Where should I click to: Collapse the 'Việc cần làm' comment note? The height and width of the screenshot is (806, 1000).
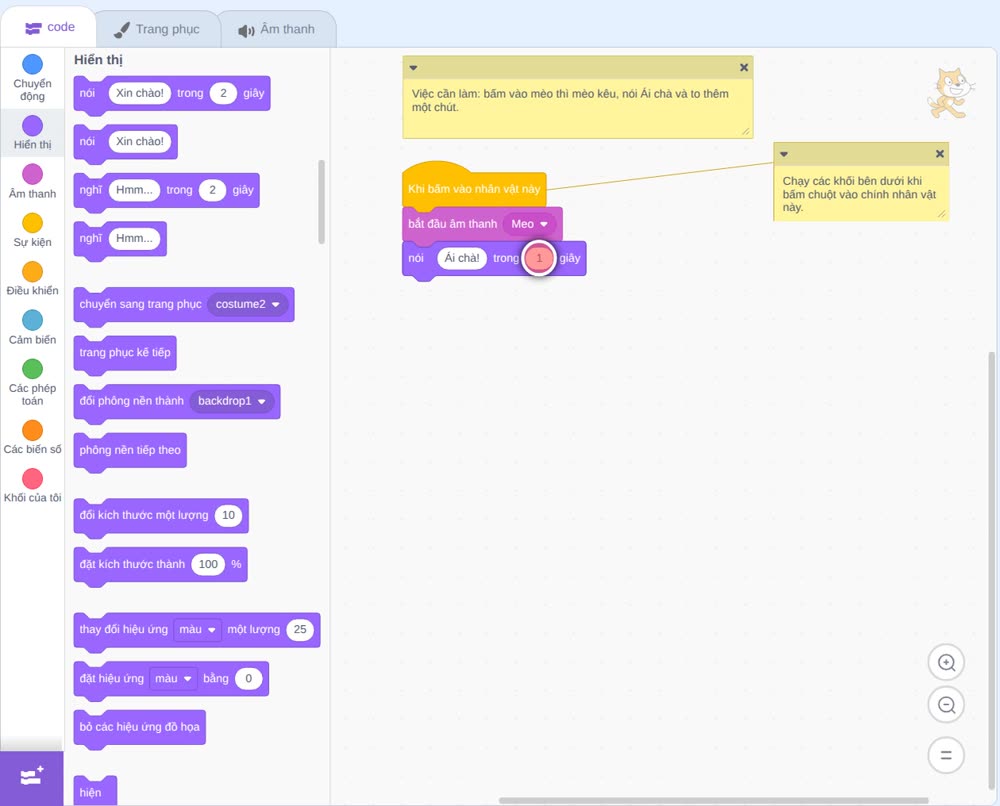(413, 68)
